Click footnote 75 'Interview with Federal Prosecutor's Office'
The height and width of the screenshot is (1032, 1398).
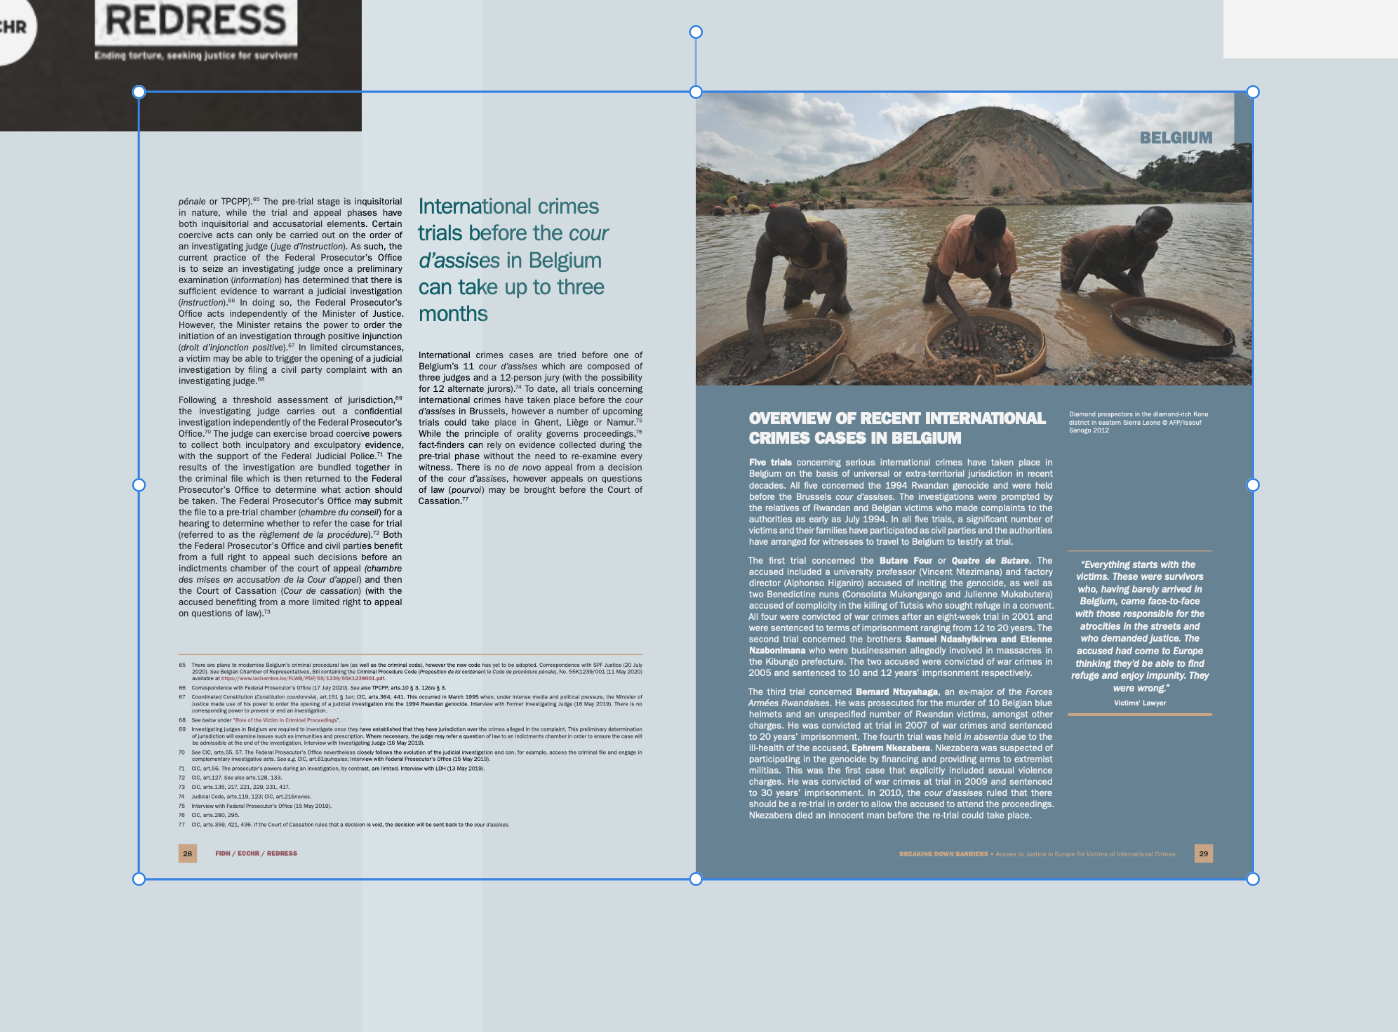point(254,806)
